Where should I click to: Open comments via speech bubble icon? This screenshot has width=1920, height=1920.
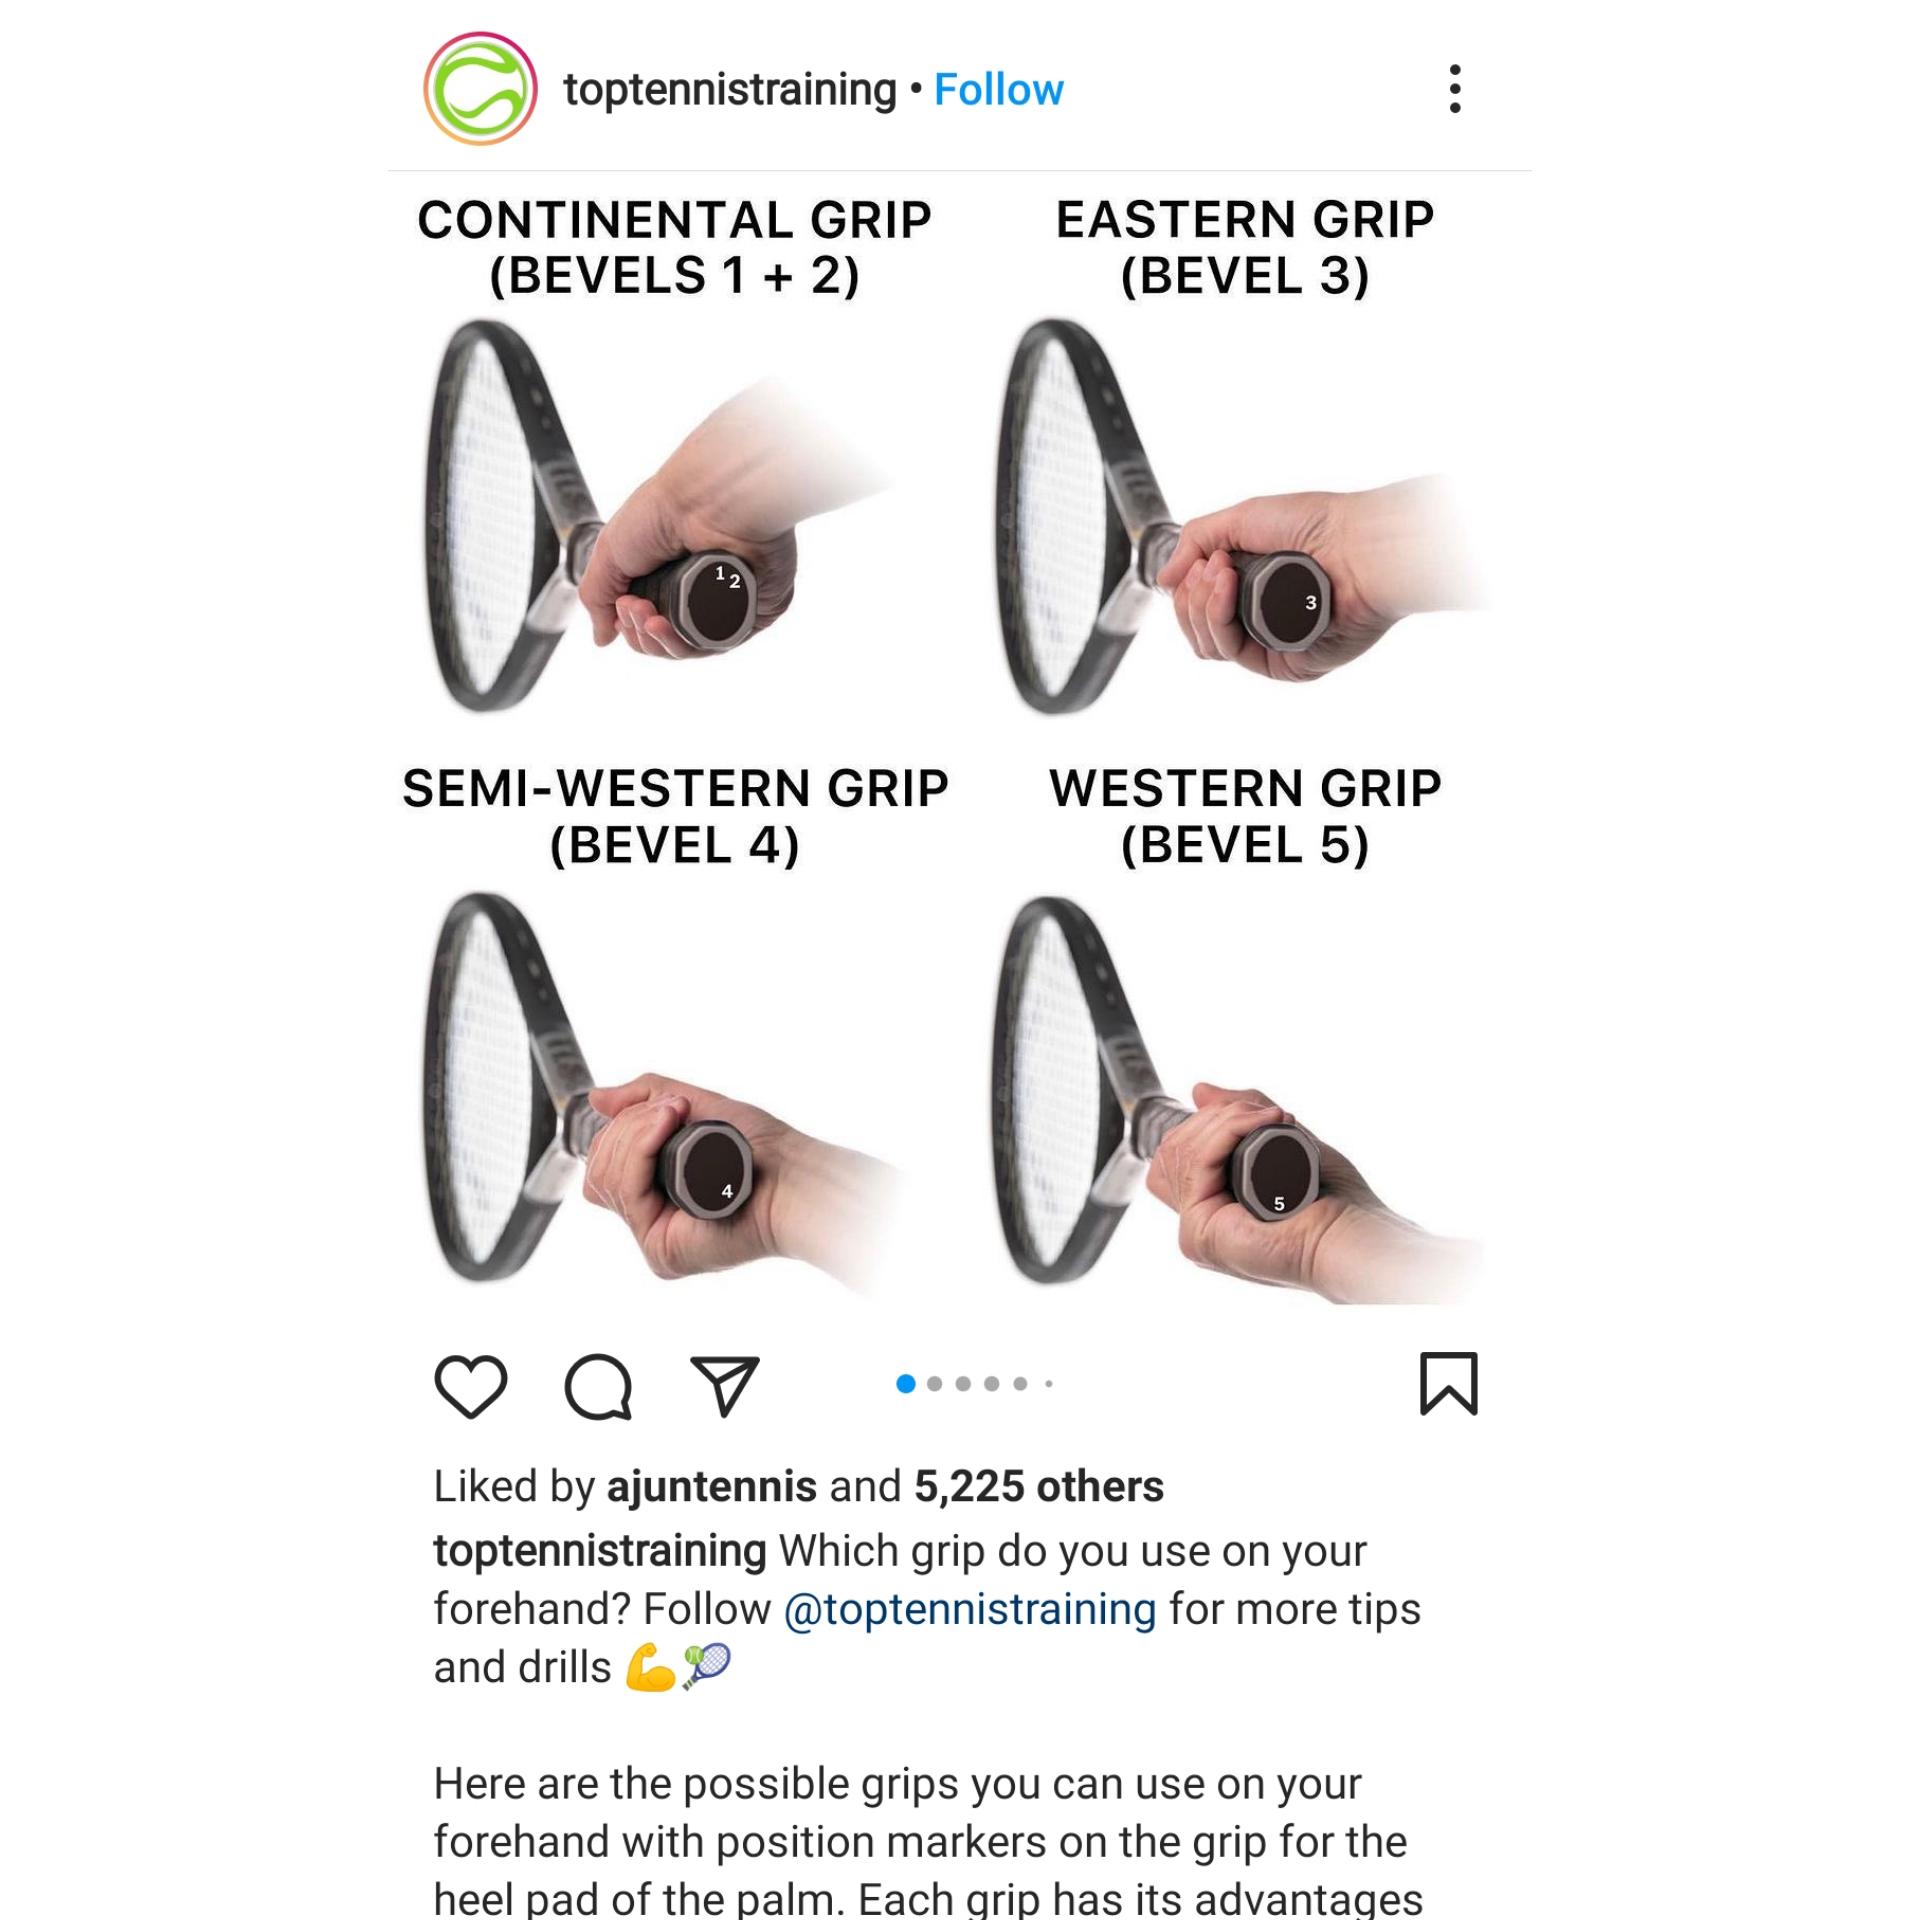[598, 1386]
